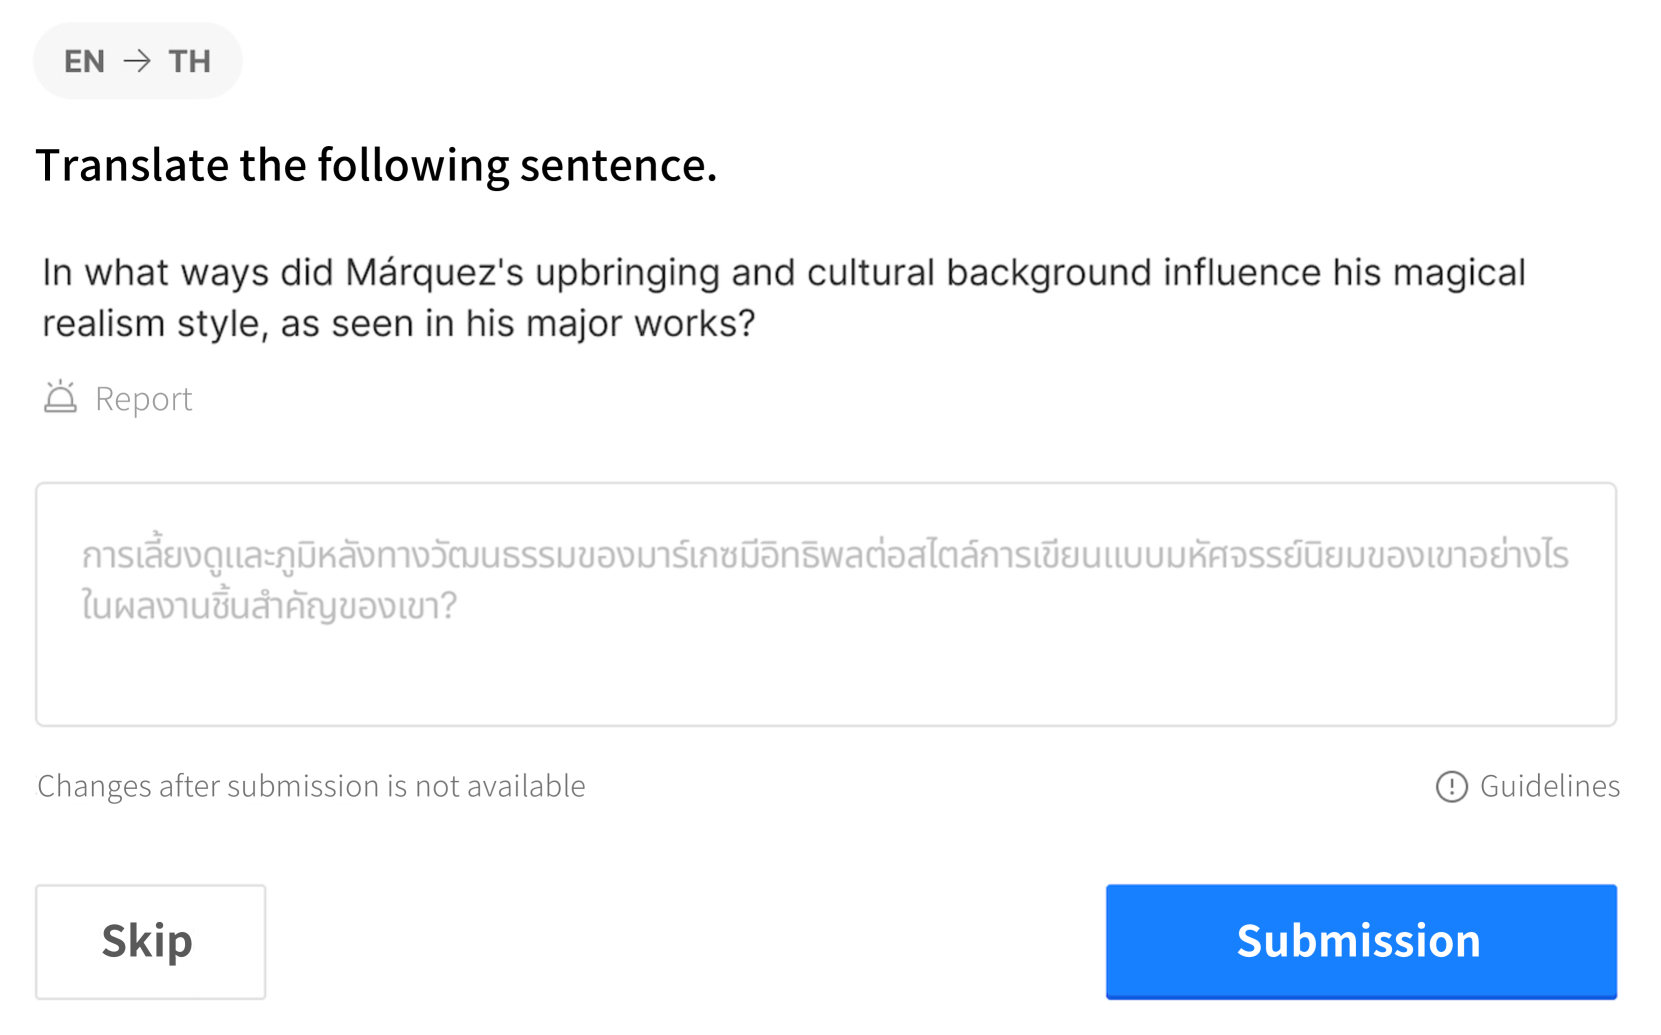Screen dimensions: 1661x1035
Task: Click the first line of Thai placeholder text
Action: pyautogui.click(x=824, y=555)
